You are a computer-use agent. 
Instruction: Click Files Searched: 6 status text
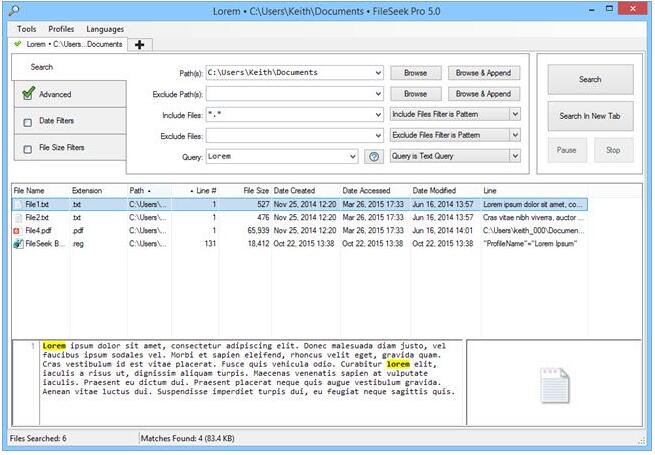38,439
